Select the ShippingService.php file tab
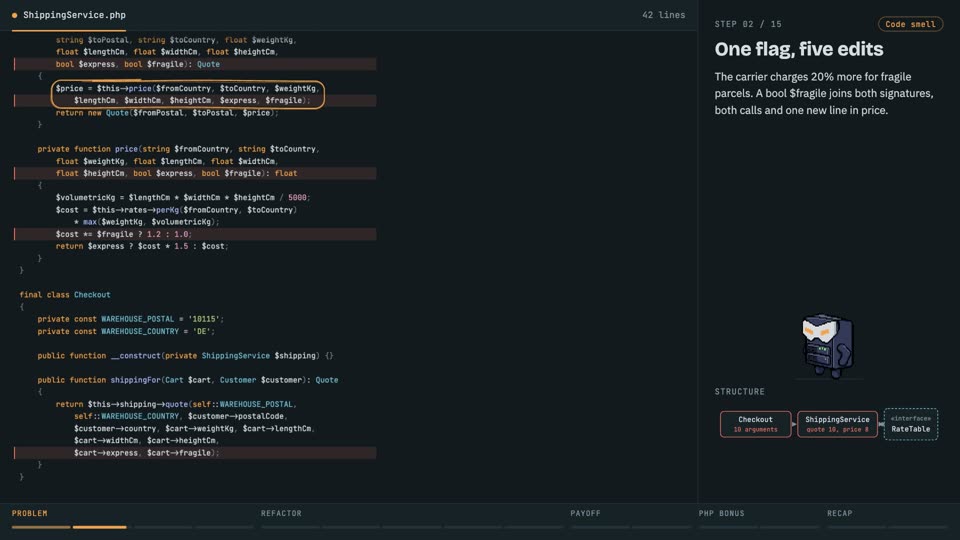 pyautogui.click(x=69, y=15)
